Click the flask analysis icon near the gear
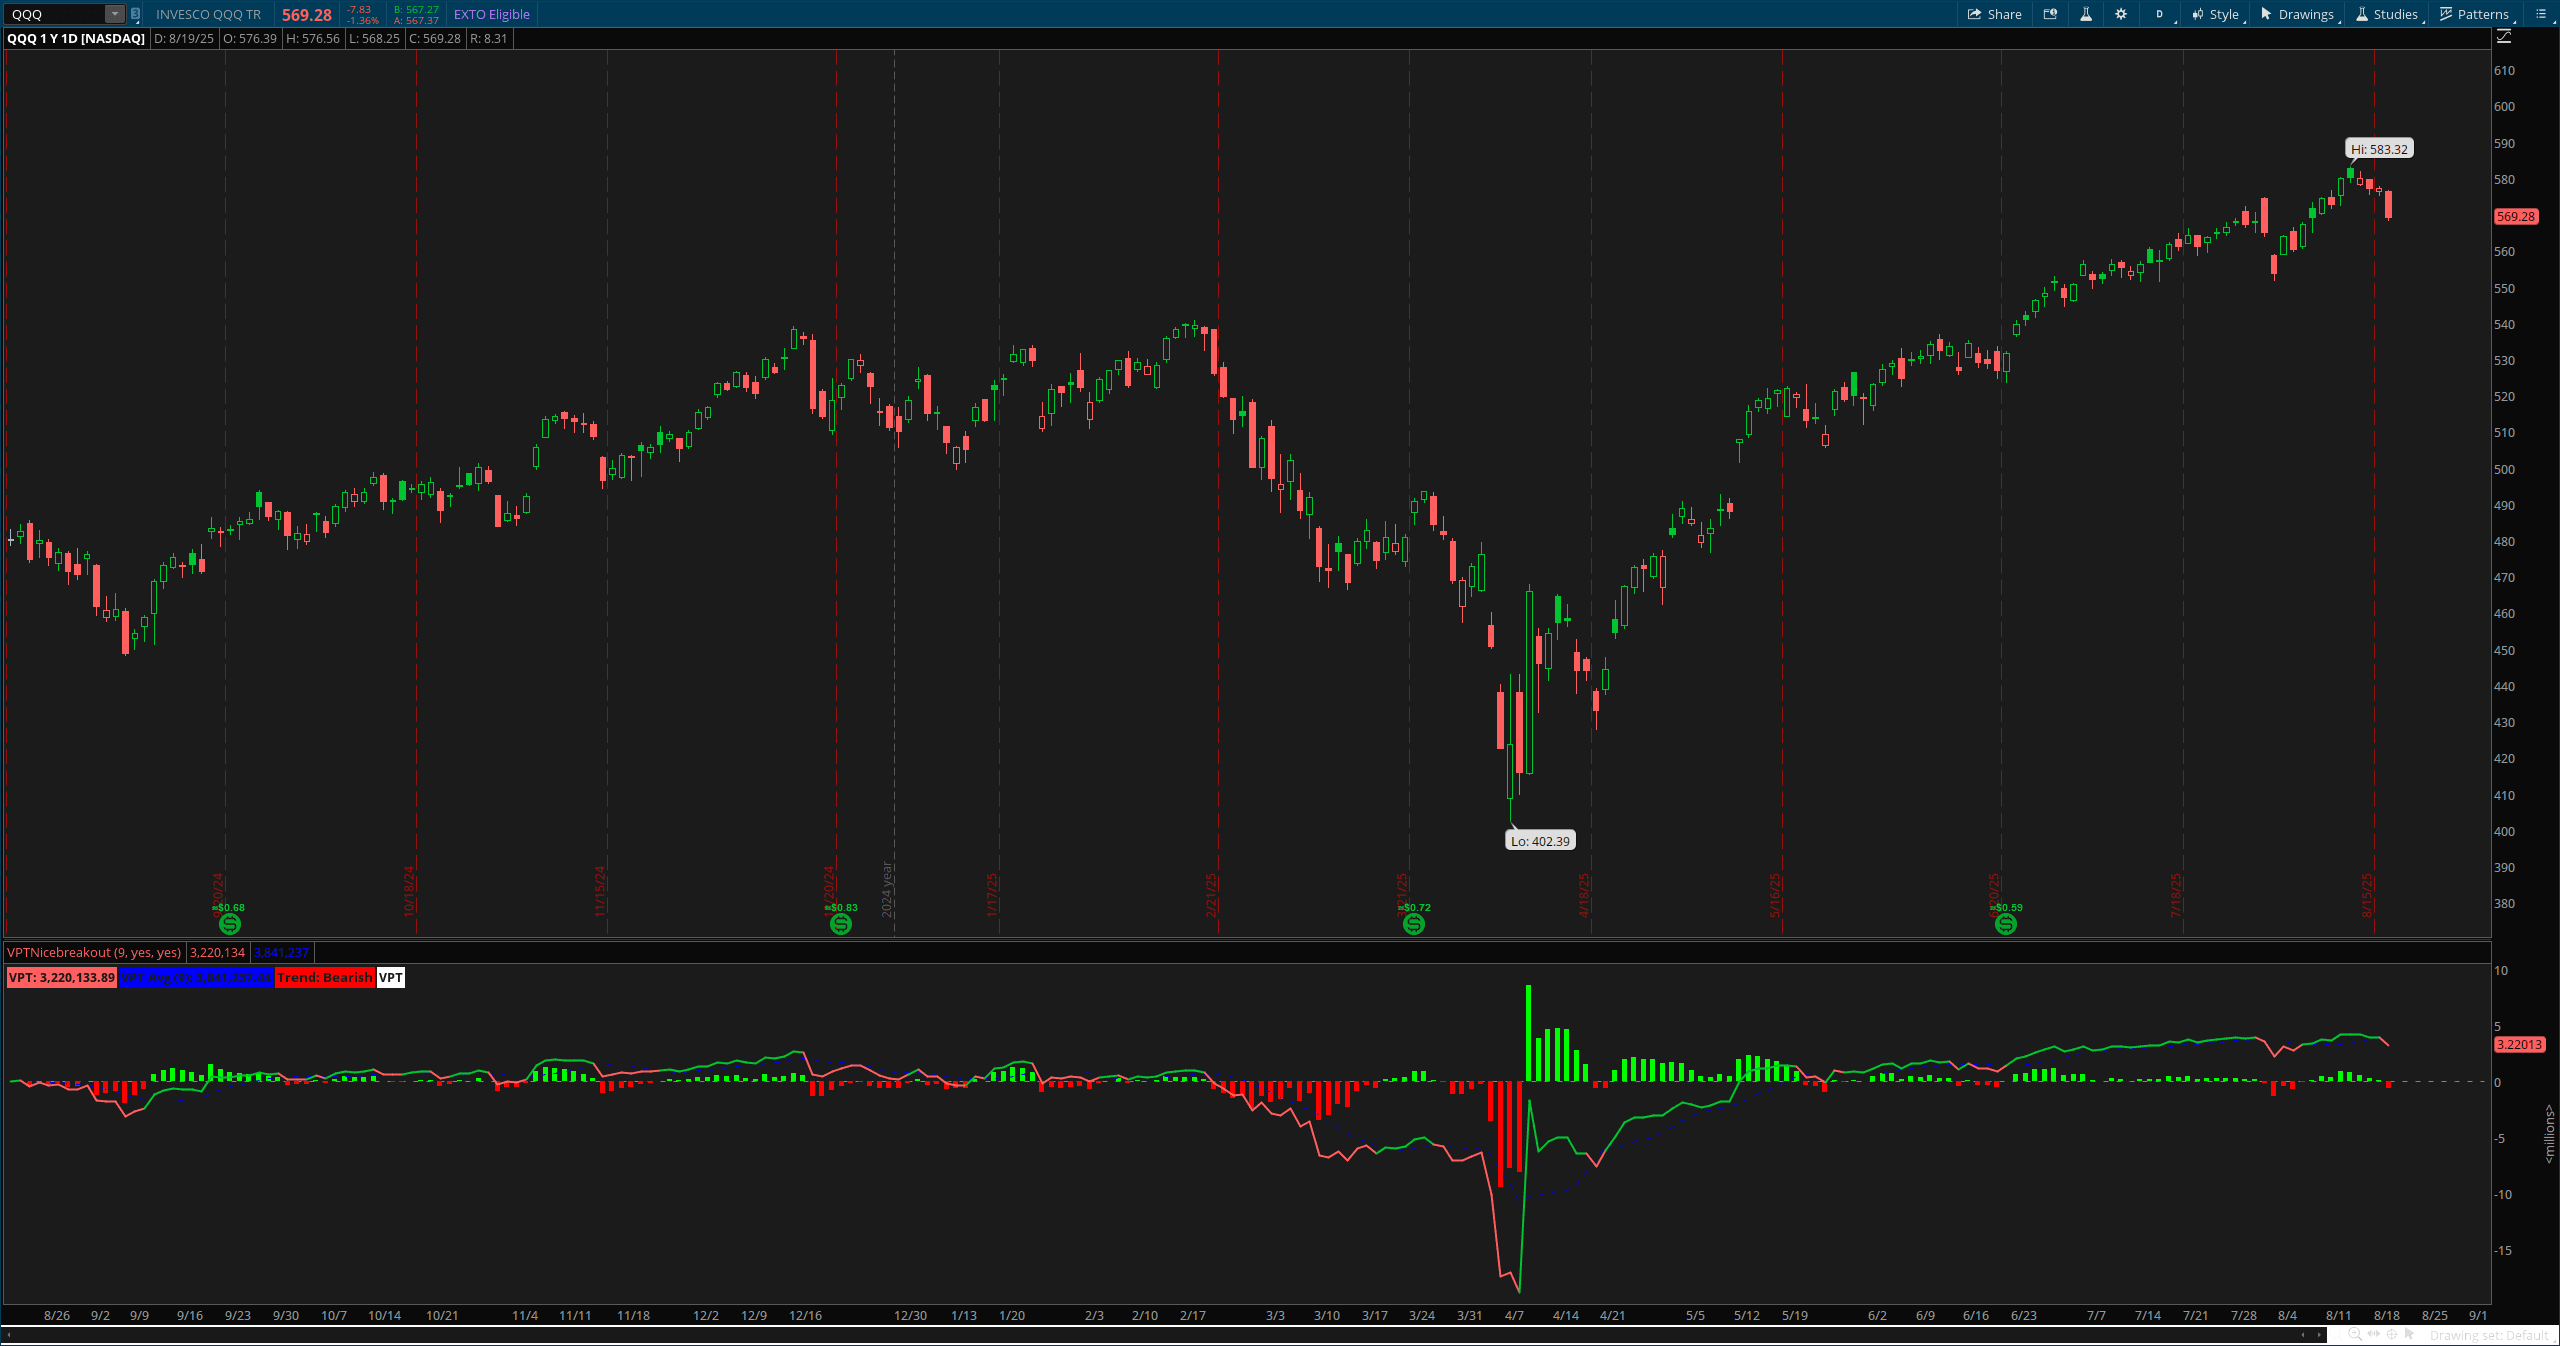Viewport: 2560px width, 1346px height. (x=2086, y=14)
